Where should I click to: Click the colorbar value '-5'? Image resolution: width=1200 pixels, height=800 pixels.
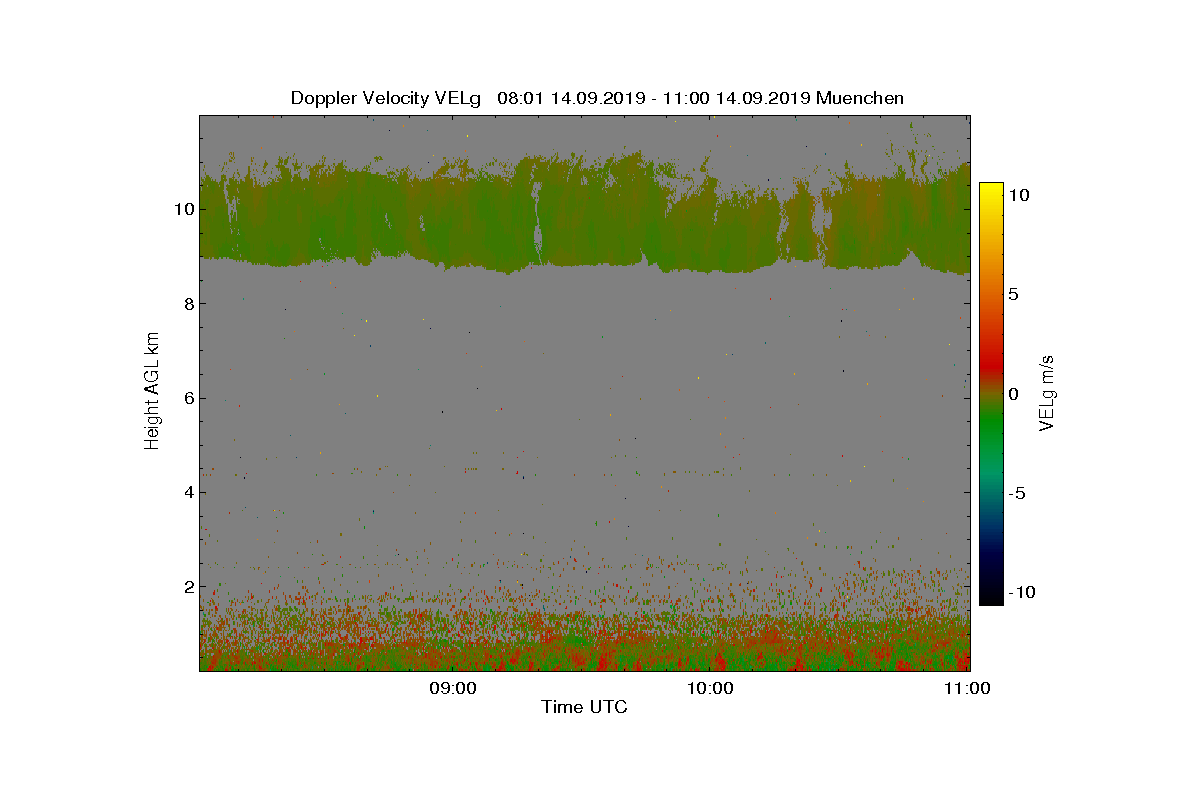click(x=1016, y=493)
